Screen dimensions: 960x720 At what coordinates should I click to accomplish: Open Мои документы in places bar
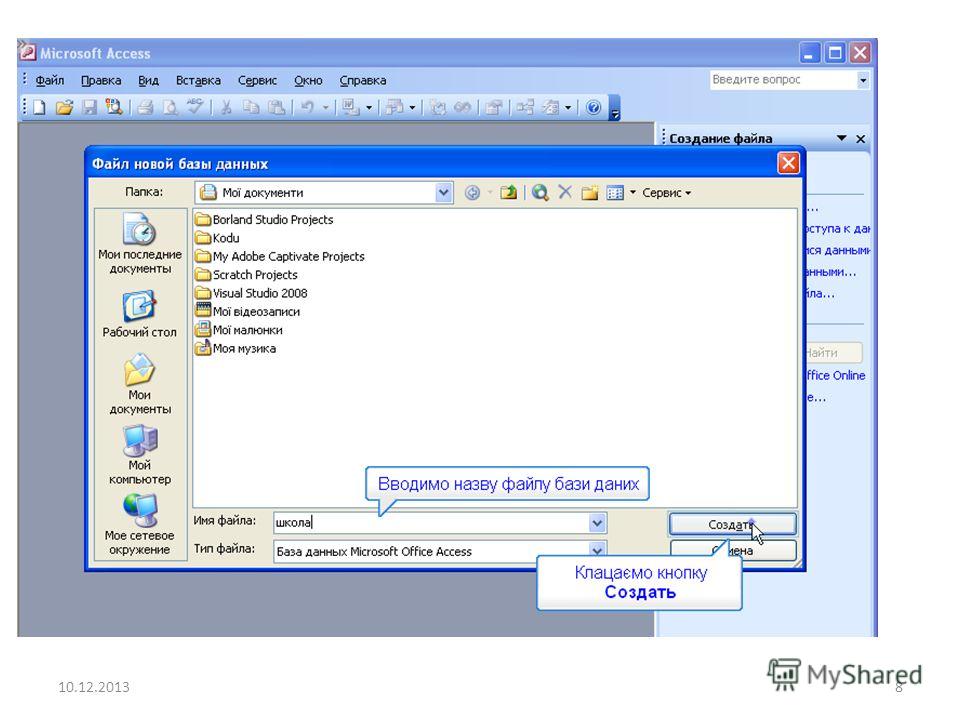[140, 384]
